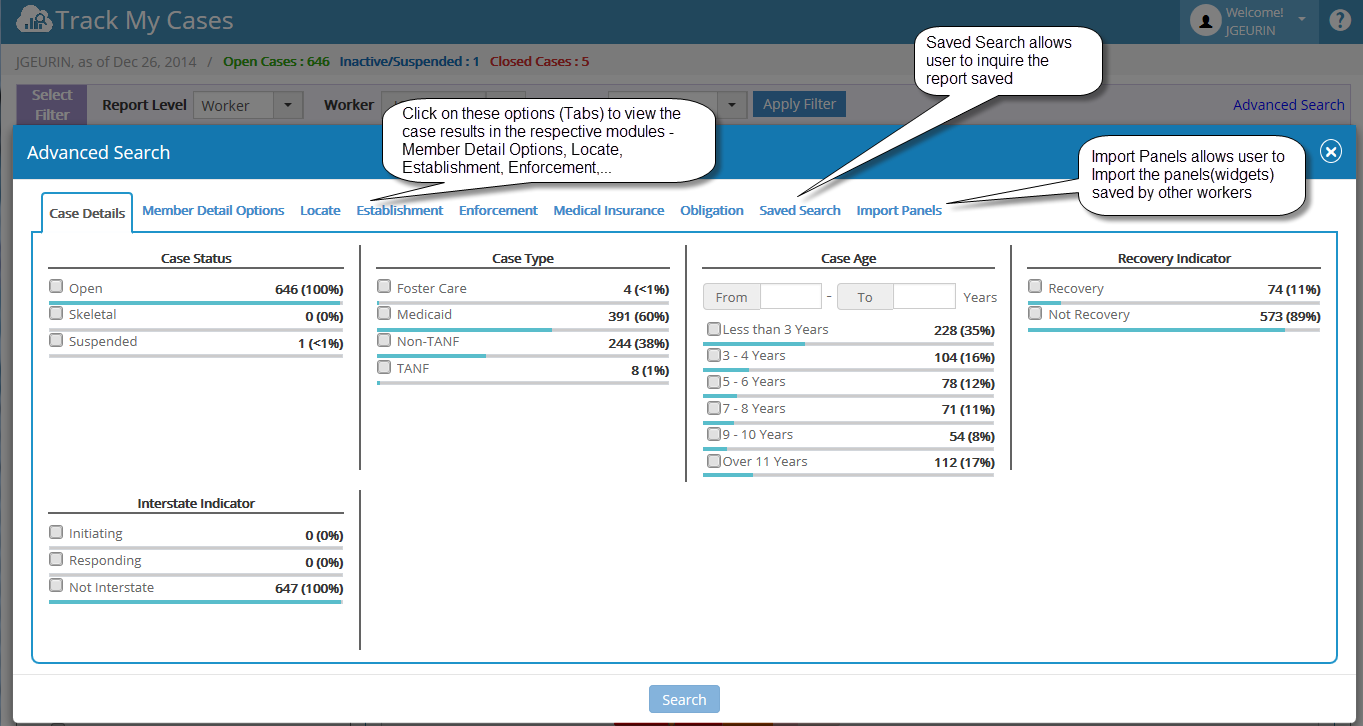The image size is (1363, 726).
Task: Click the Case Age From input field
Action: click(x=790, y=297)
